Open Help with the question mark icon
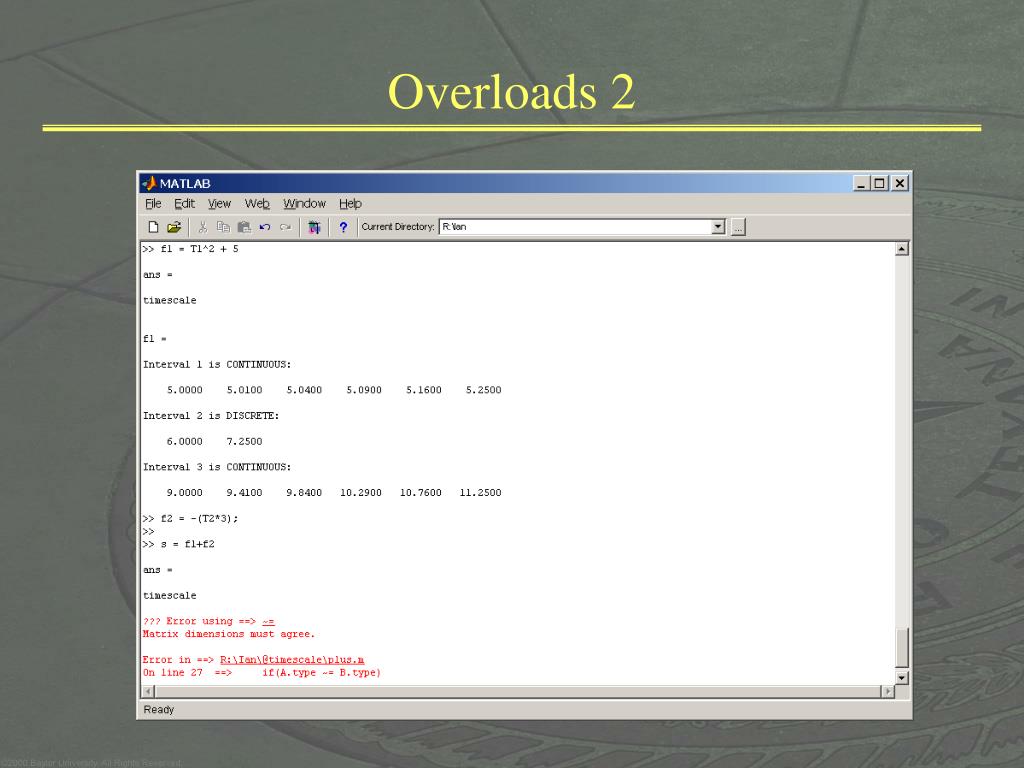 coord(343,227)
